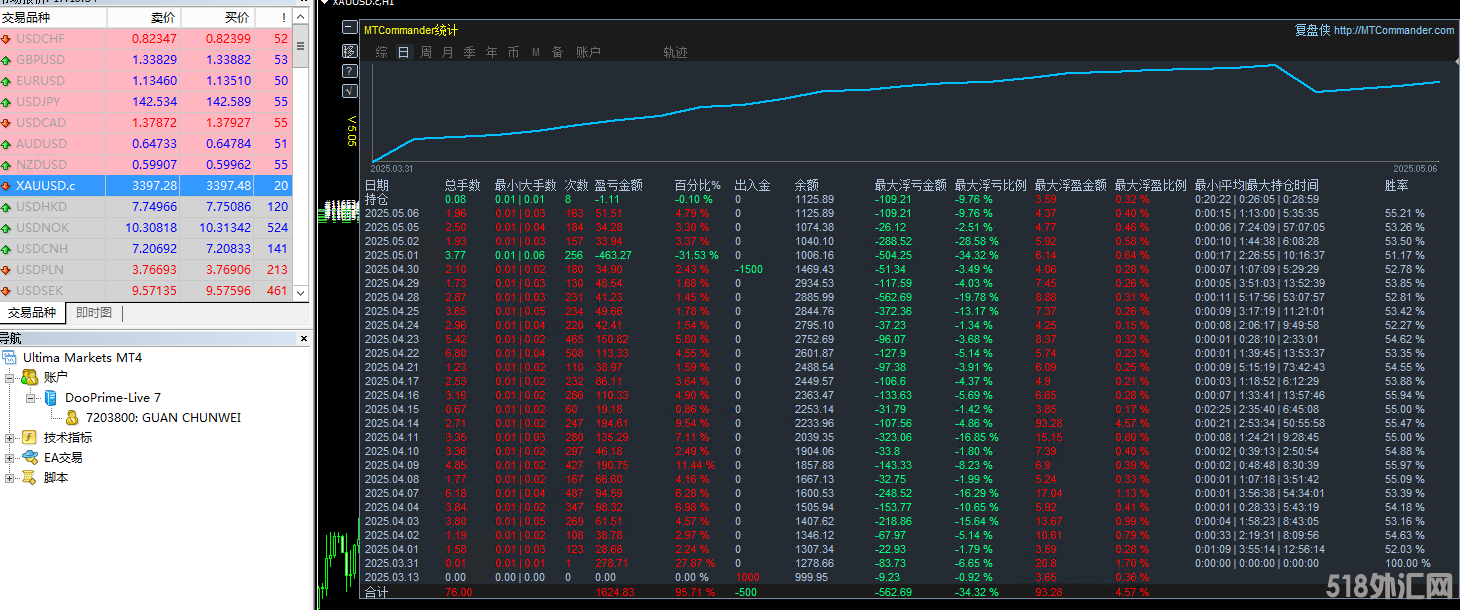The height and width of the screenshot is (610, 1460).
Task: Open the http://MTCommander.com link
Action: click(x=1394, y=30)
